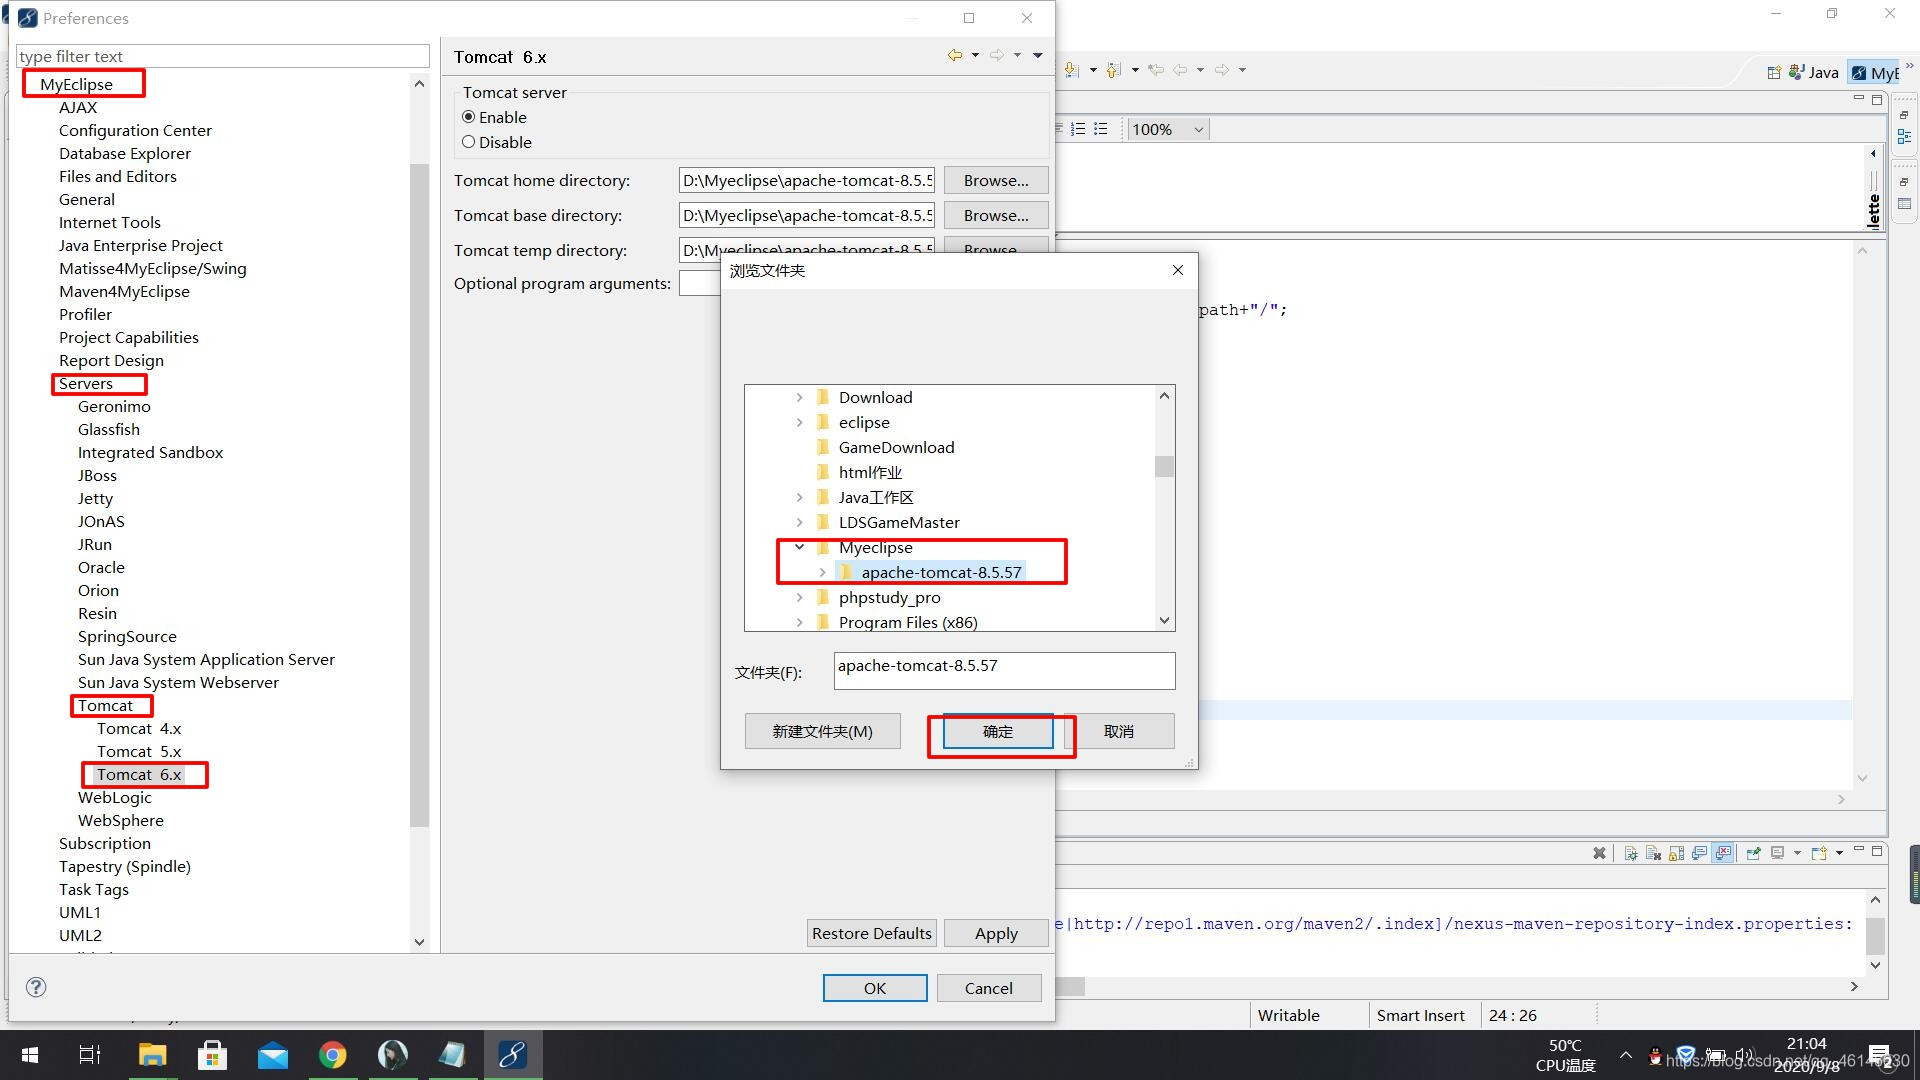
Task: Select Enable Tomcat server radio button
Action: click(468, 117)
